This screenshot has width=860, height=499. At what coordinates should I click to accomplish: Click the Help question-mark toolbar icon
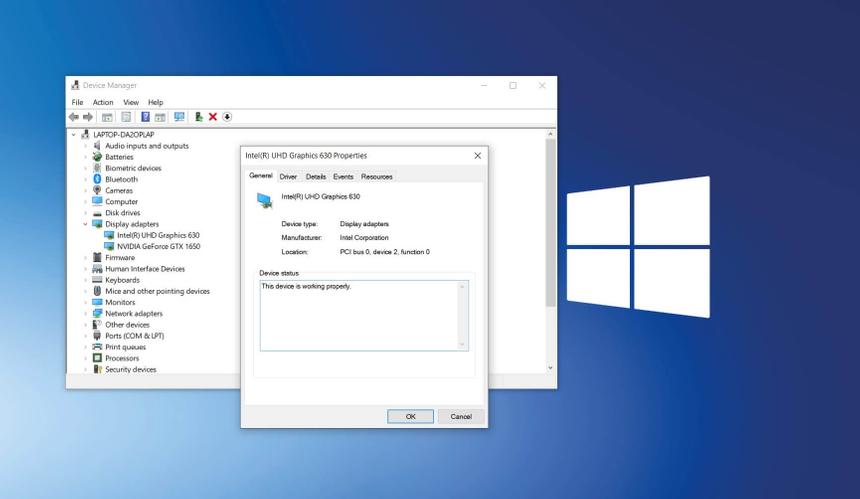(145, 117)
